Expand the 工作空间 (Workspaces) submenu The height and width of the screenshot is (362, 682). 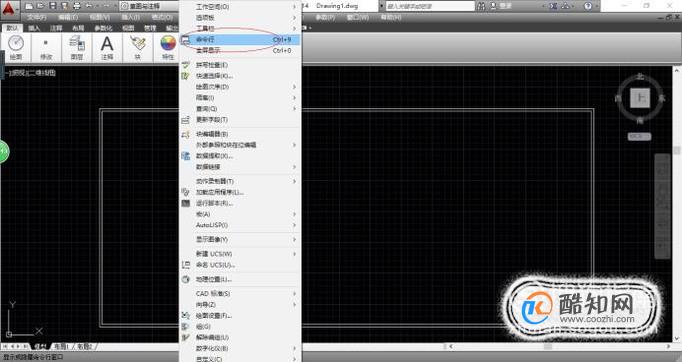(x=240, y=7)
